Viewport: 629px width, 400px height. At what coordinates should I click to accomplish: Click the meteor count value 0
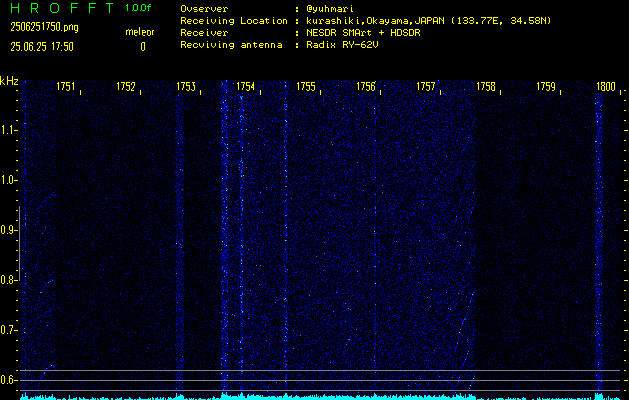pyautogui.click(x=143, y=47)
